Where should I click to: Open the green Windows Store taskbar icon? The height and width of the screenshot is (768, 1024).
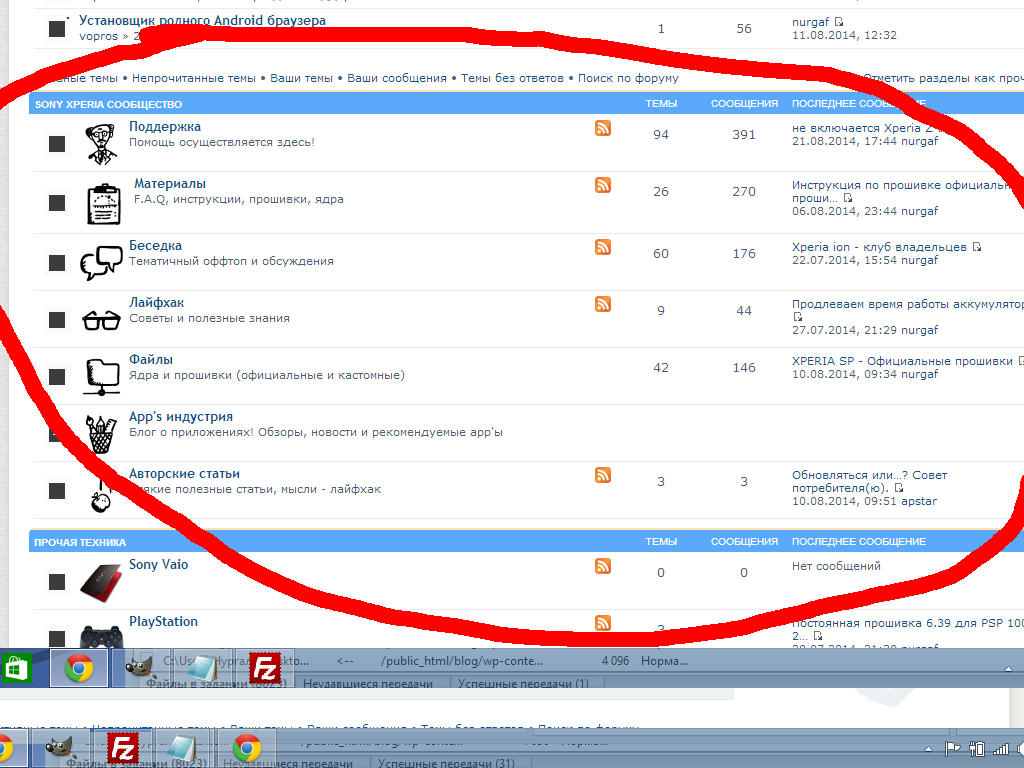(x=17, y=667)
